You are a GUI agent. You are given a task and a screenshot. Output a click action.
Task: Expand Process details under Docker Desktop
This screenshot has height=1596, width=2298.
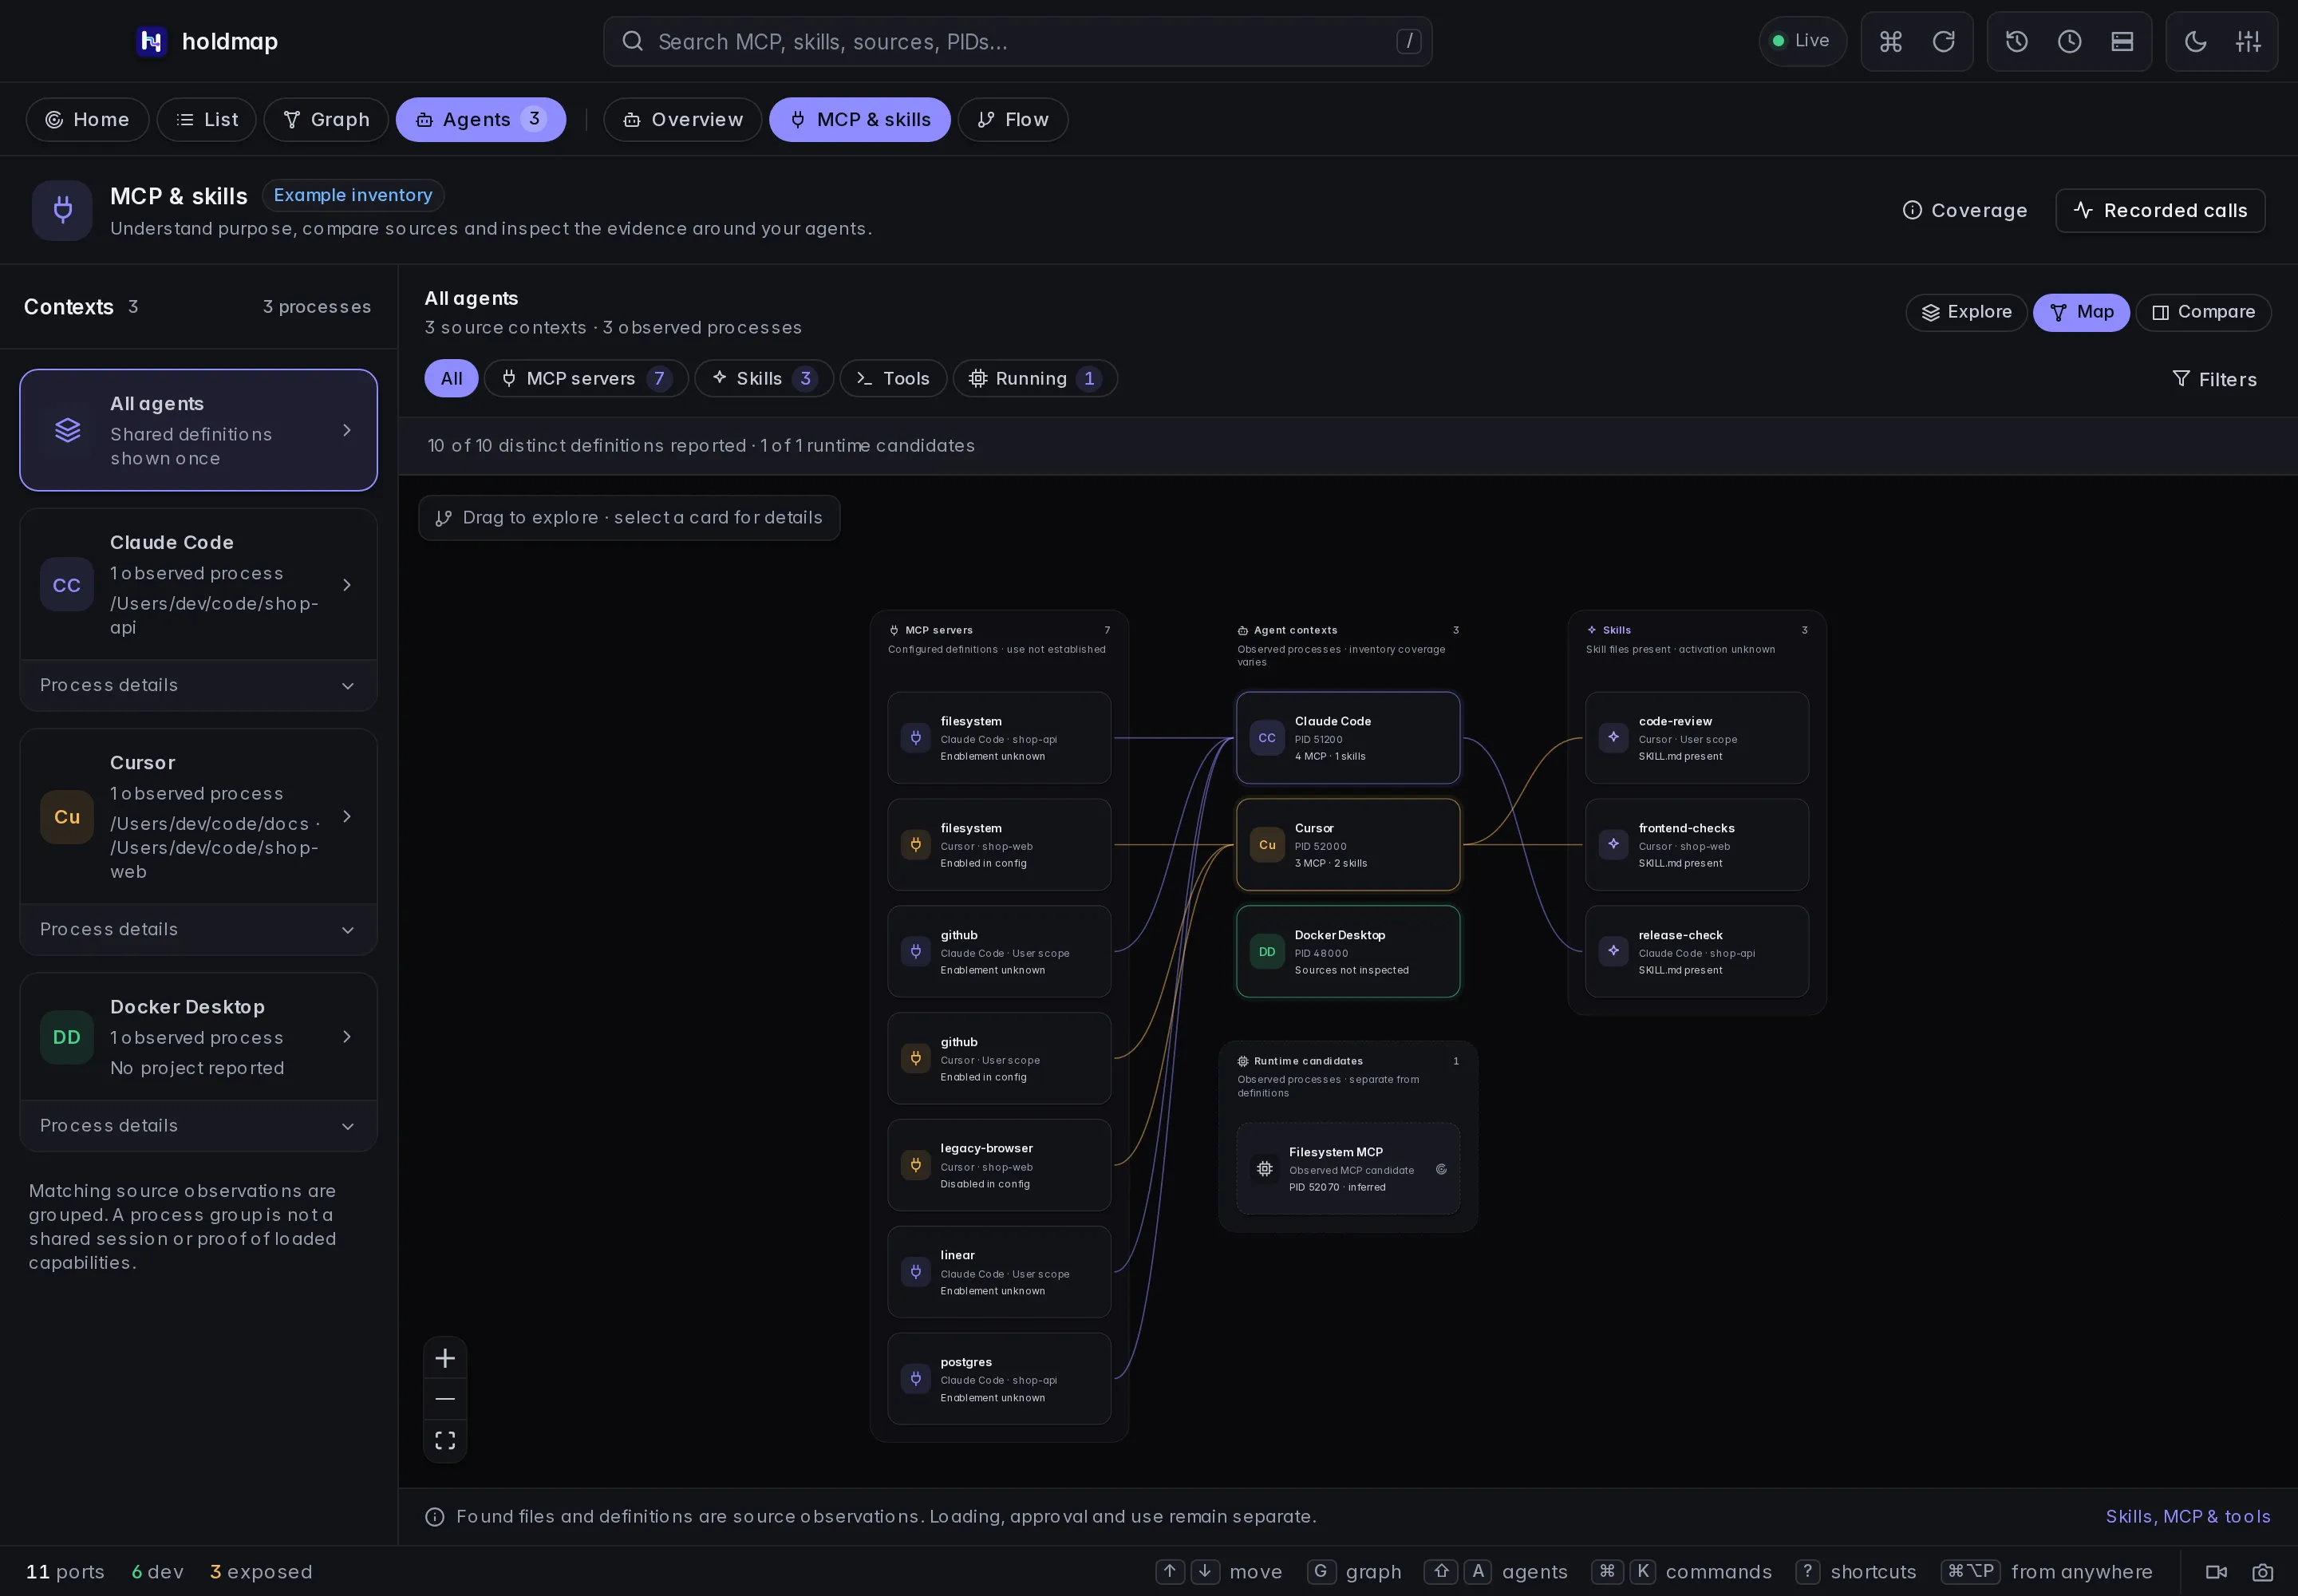[198, 1125]
